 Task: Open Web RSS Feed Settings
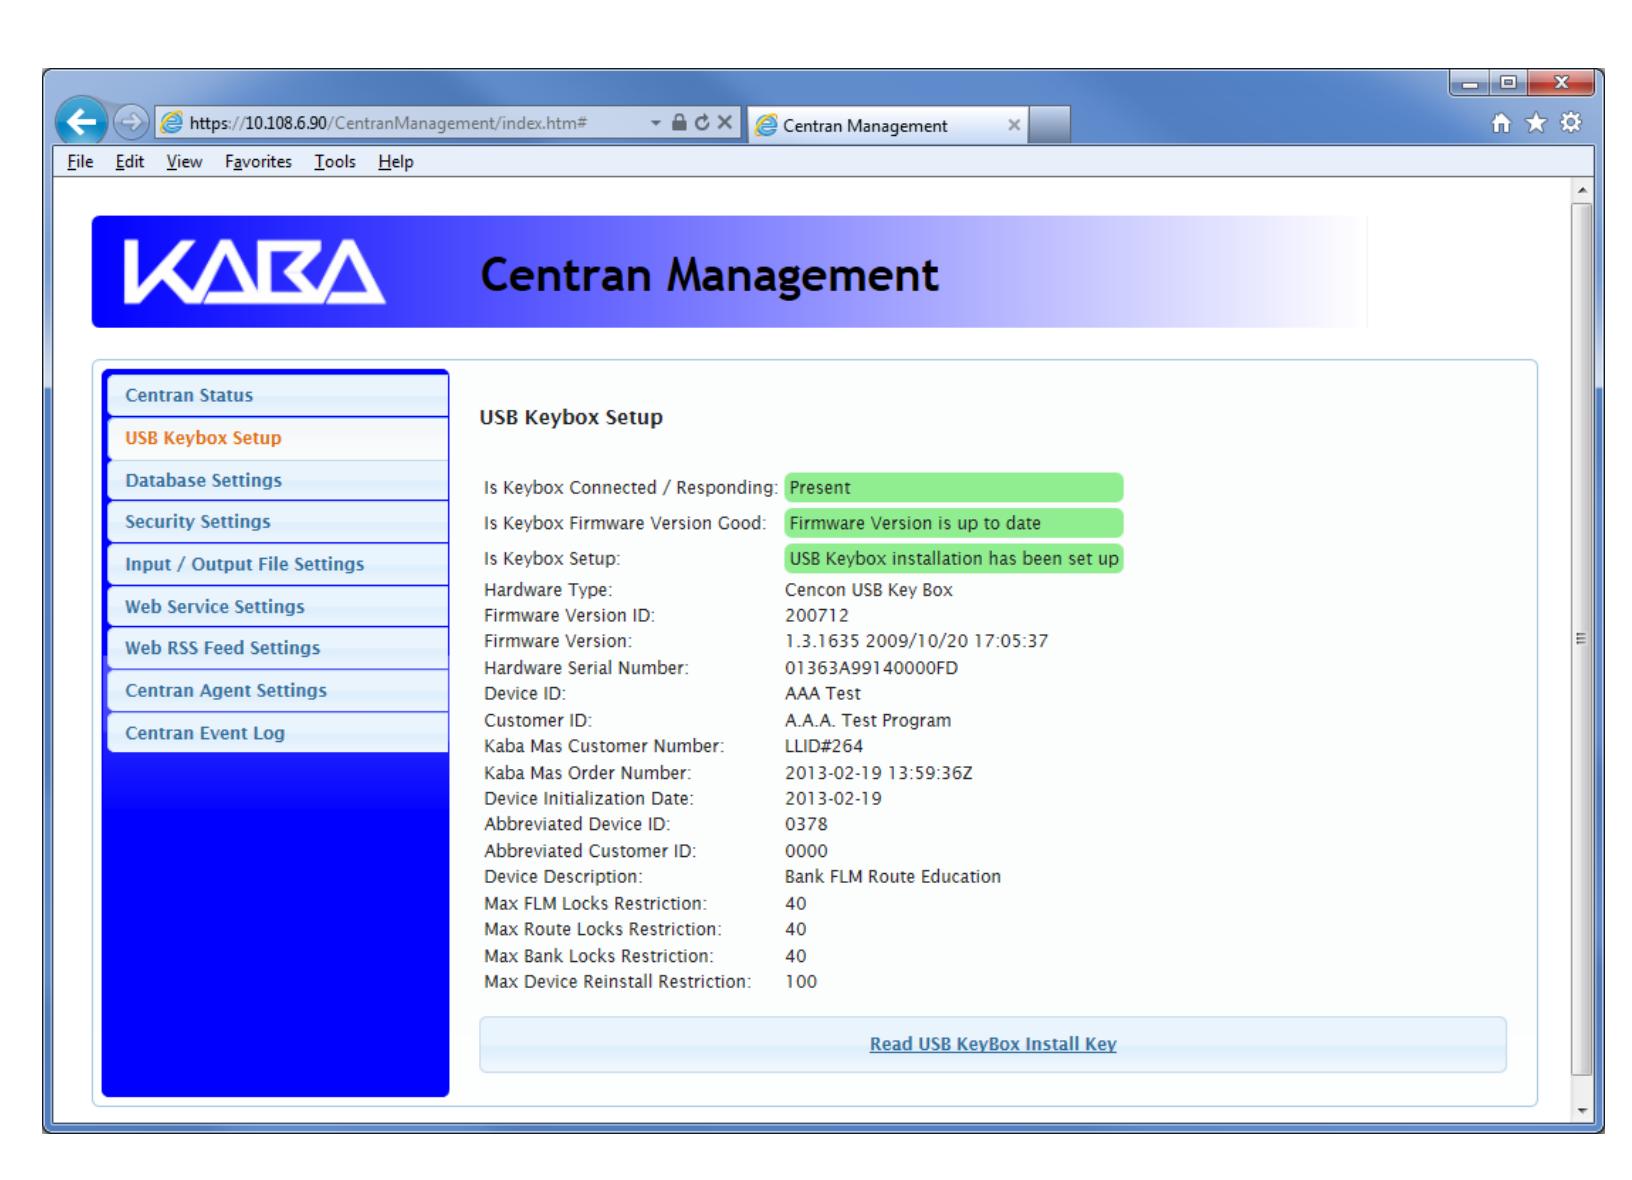click(x=278, y=648)
